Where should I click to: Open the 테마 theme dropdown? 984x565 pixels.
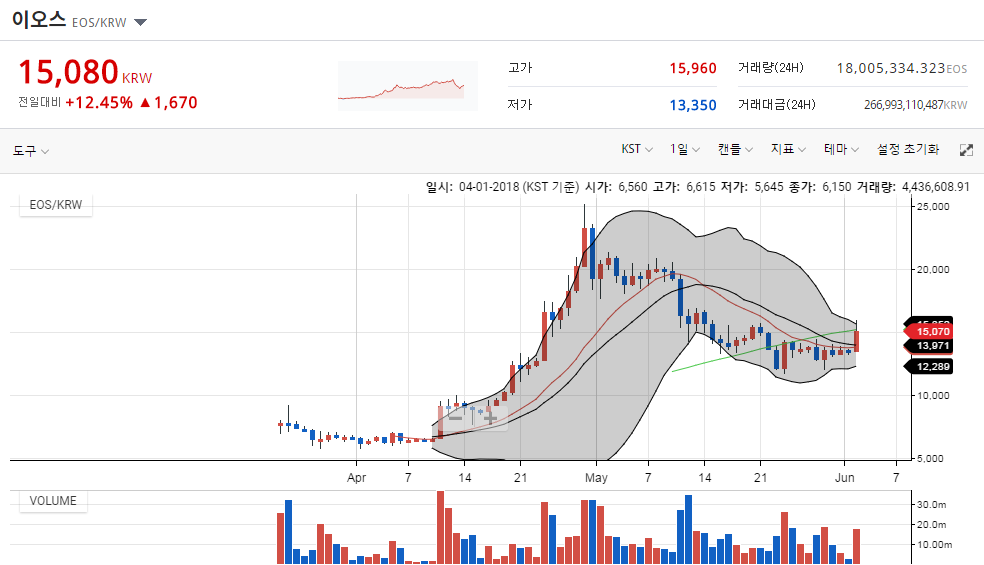842,149
